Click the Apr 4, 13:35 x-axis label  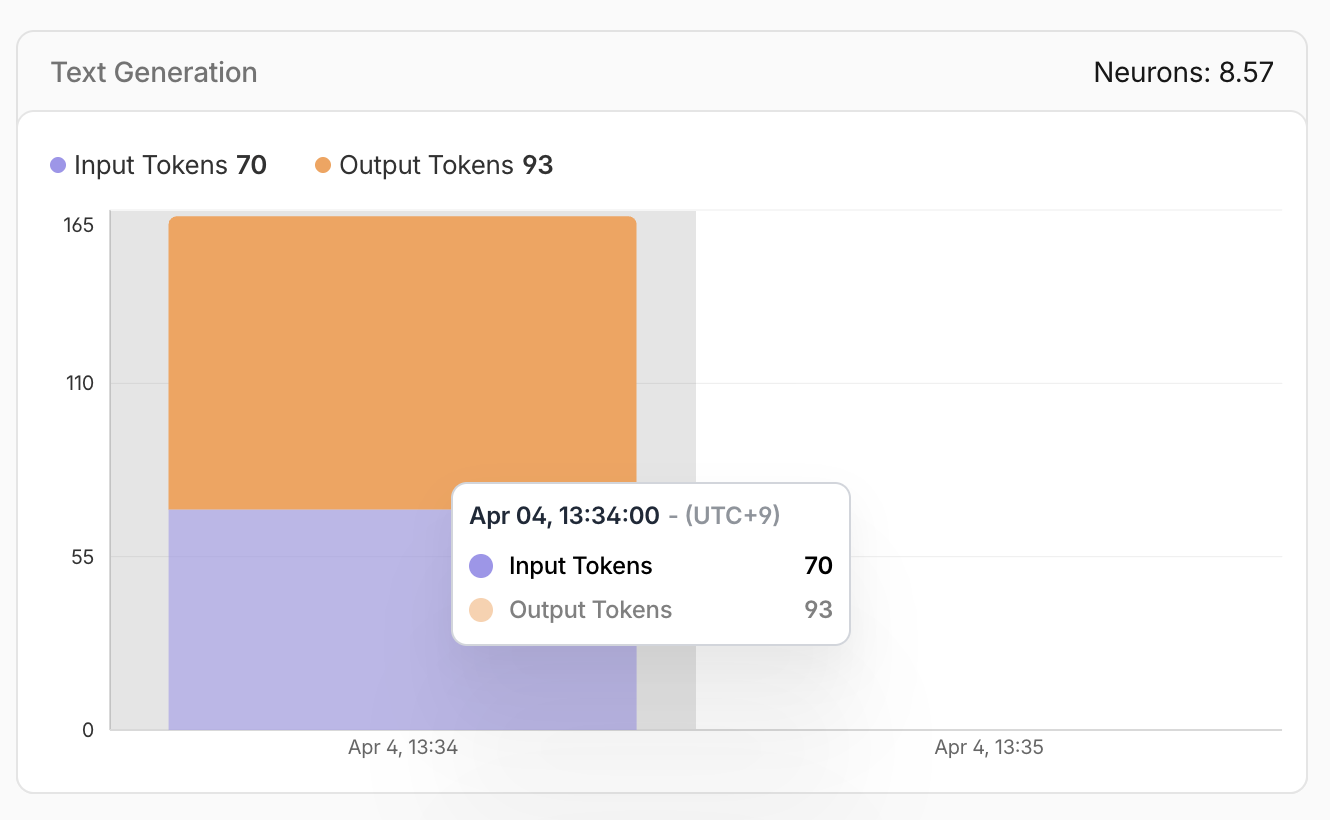(989, 747)
